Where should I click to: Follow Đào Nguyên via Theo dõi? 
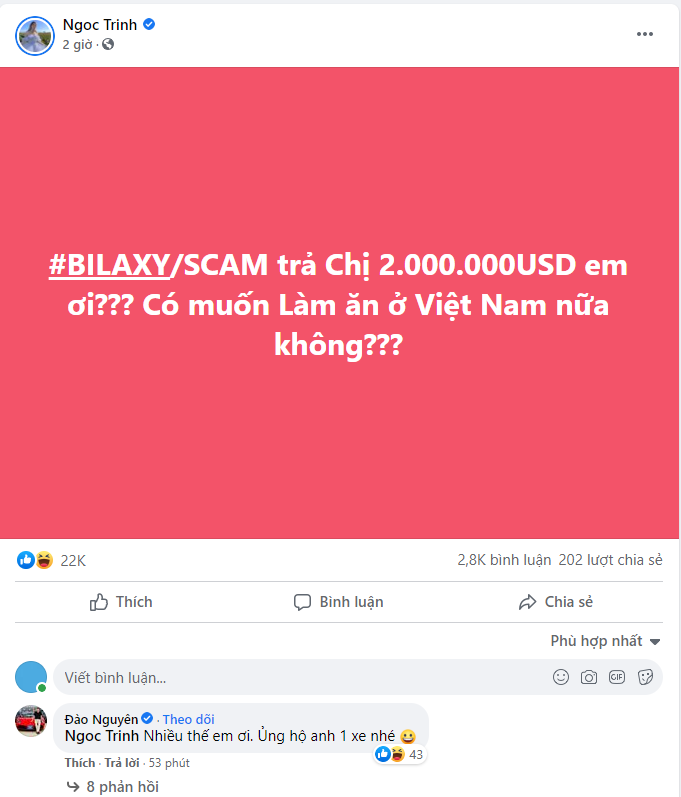(x=189, y=719)
